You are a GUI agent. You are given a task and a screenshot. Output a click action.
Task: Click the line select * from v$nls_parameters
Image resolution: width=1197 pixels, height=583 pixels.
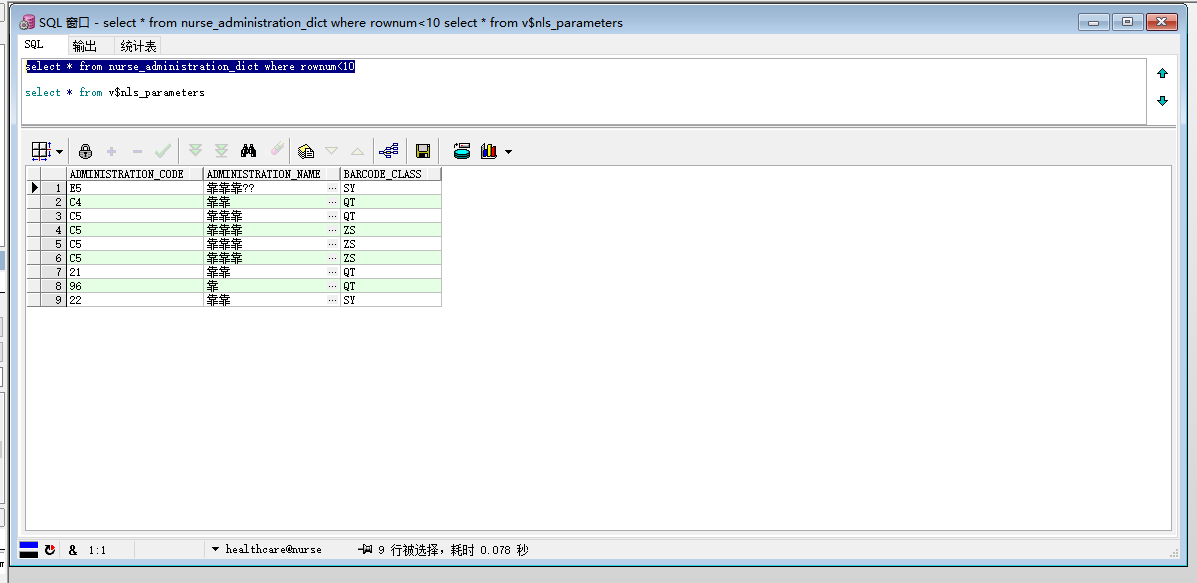click(115, 92)
